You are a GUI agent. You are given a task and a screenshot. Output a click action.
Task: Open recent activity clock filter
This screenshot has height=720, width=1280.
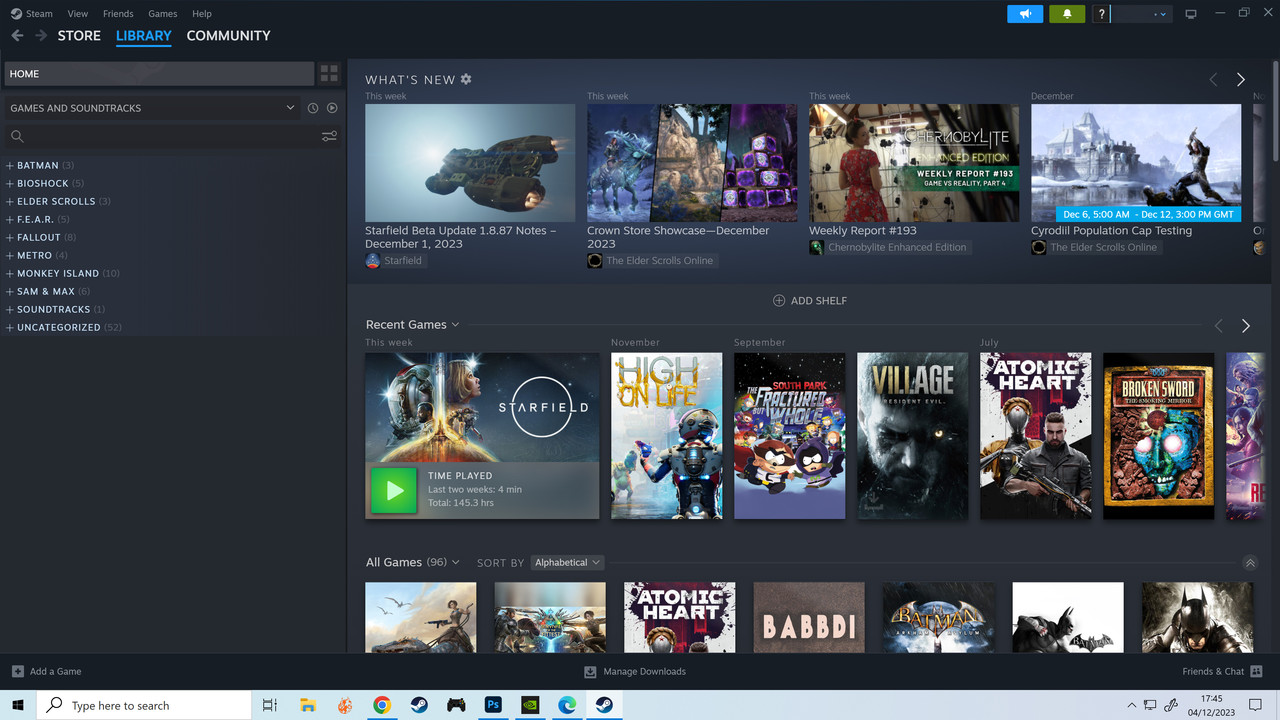(313, 108)
